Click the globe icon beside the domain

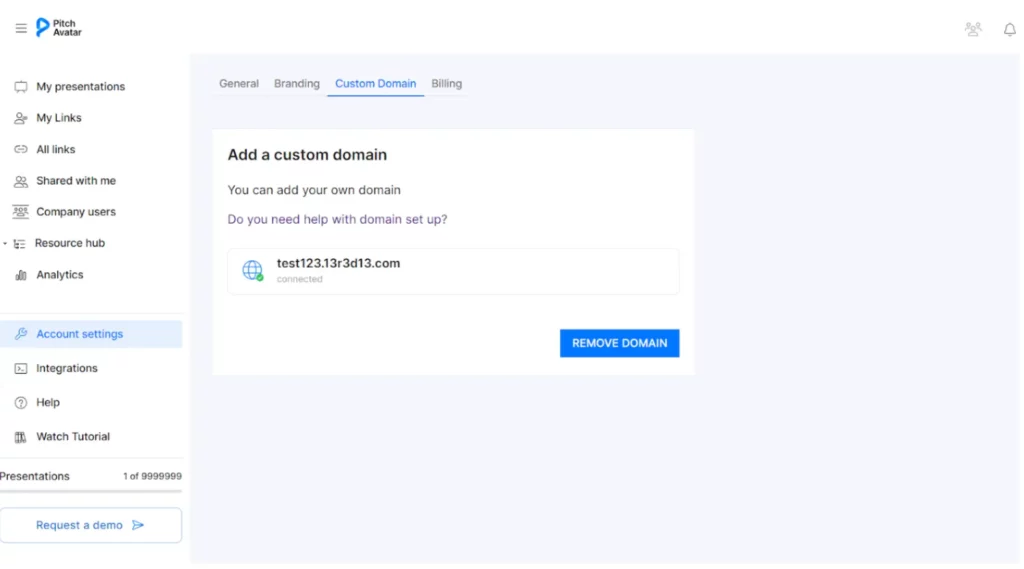pyautogui.click(x=253, y=270)
